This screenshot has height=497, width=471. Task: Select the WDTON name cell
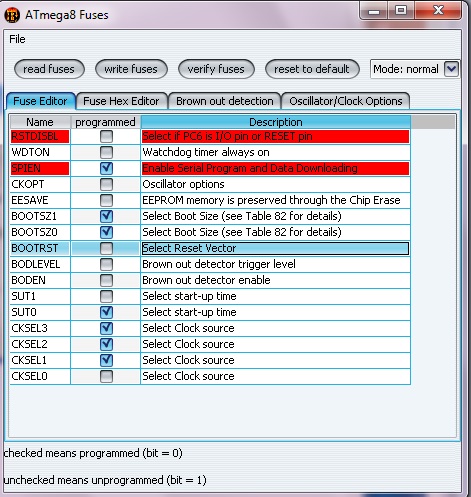[40, 152]
